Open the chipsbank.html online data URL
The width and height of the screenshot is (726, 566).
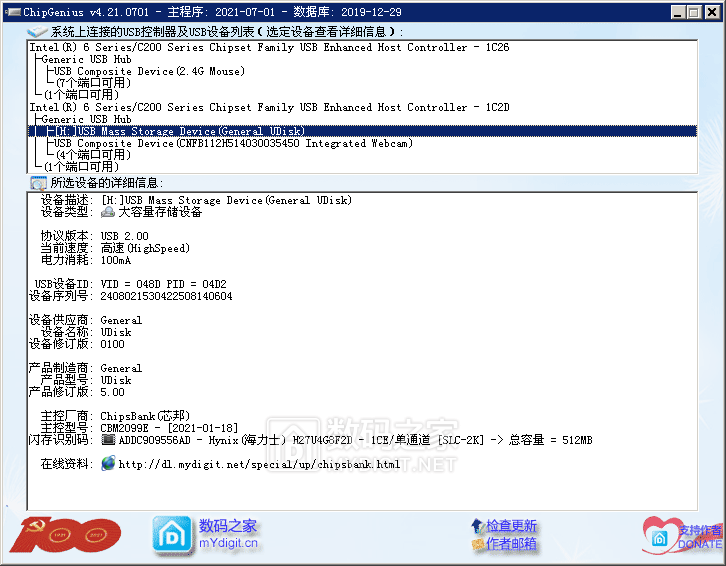point(259,464)
